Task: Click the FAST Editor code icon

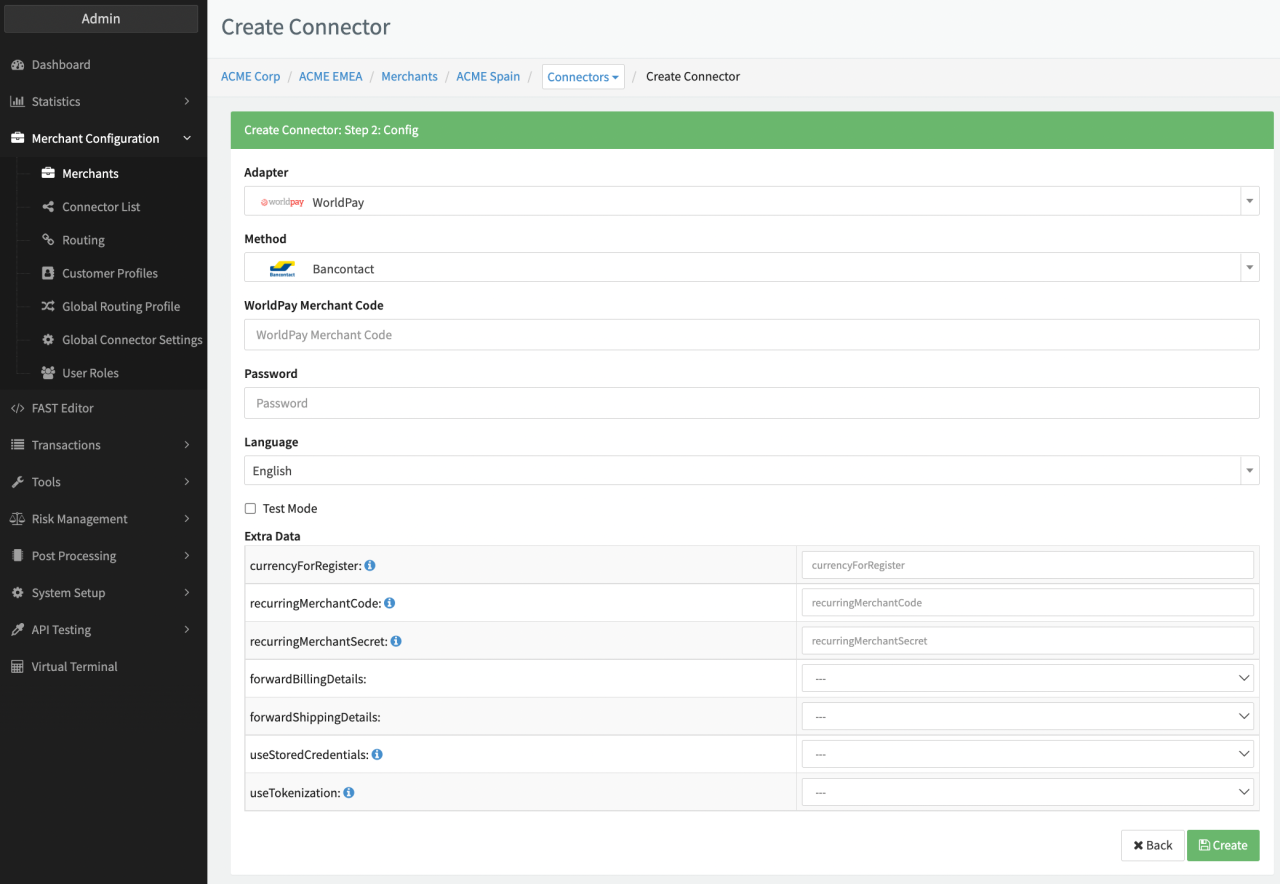Action: click(x=17, y=408)
